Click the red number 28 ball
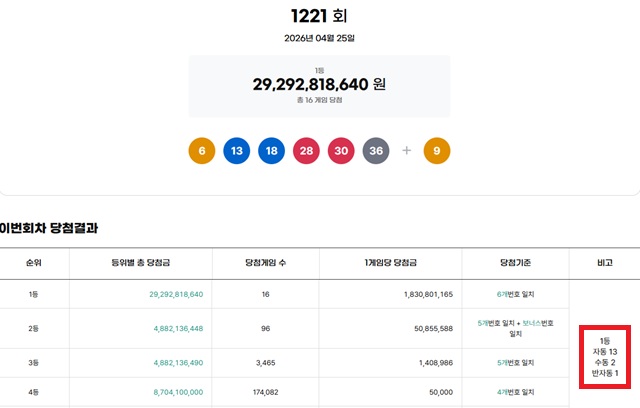 coord(307,151)
